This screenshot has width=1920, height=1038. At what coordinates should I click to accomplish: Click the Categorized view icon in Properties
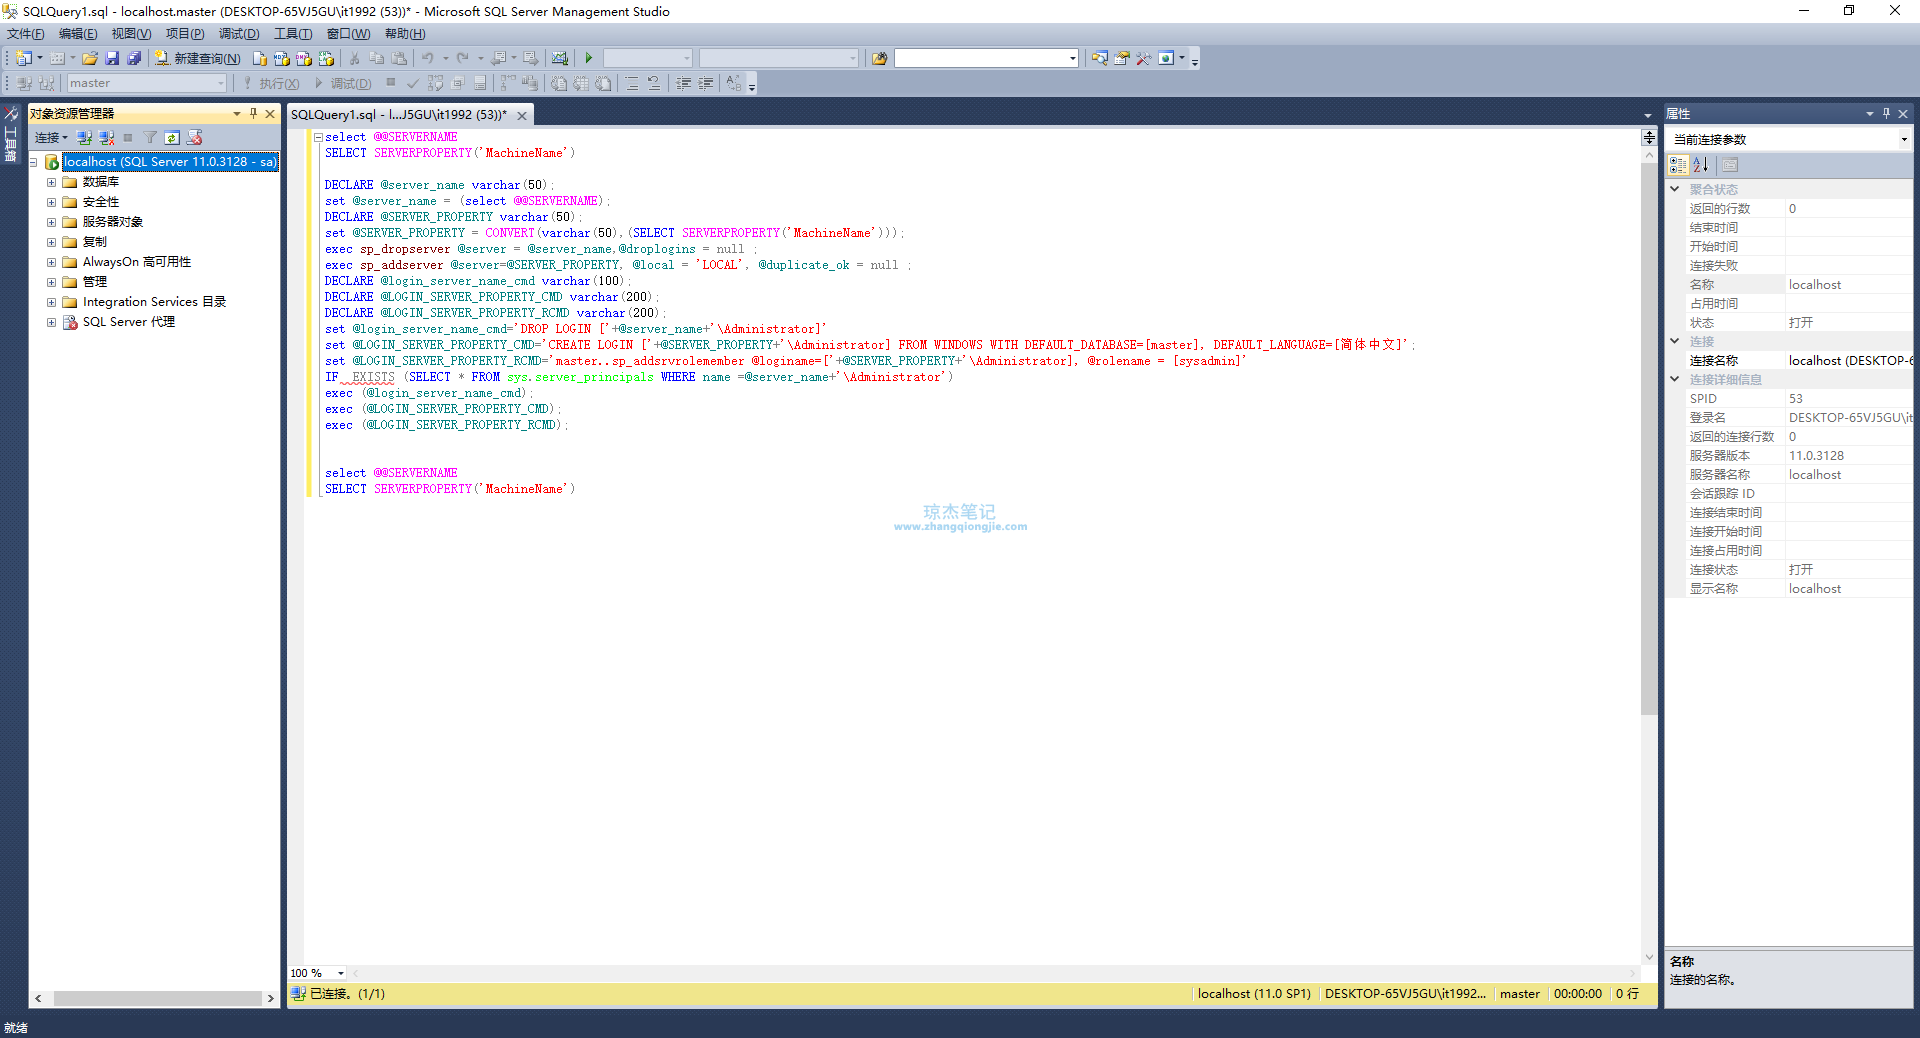1678,165
